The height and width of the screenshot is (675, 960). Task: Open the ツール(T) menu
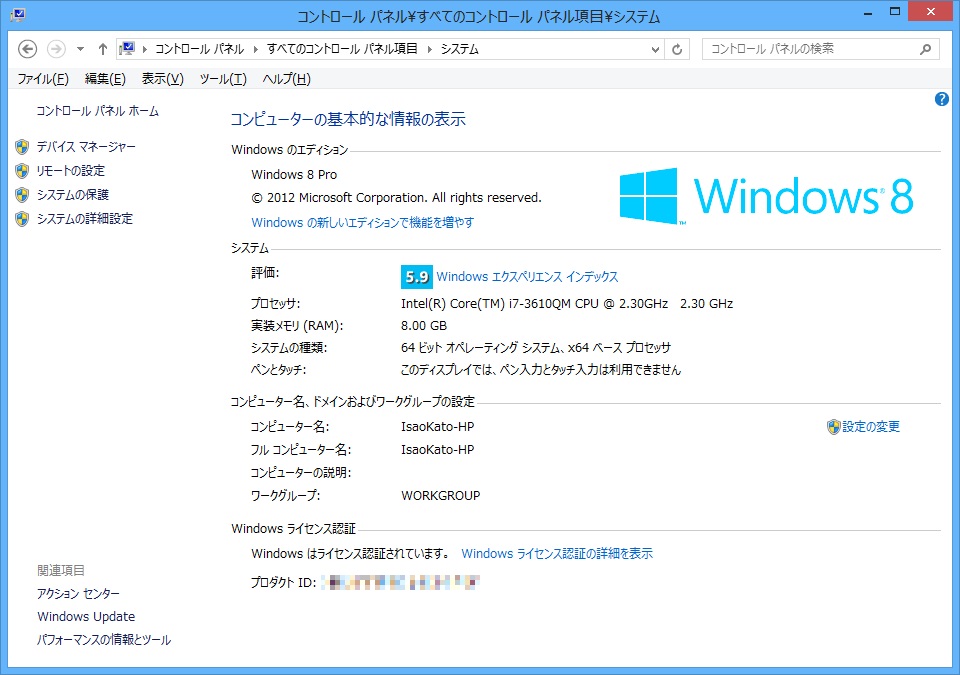[223, 79]
